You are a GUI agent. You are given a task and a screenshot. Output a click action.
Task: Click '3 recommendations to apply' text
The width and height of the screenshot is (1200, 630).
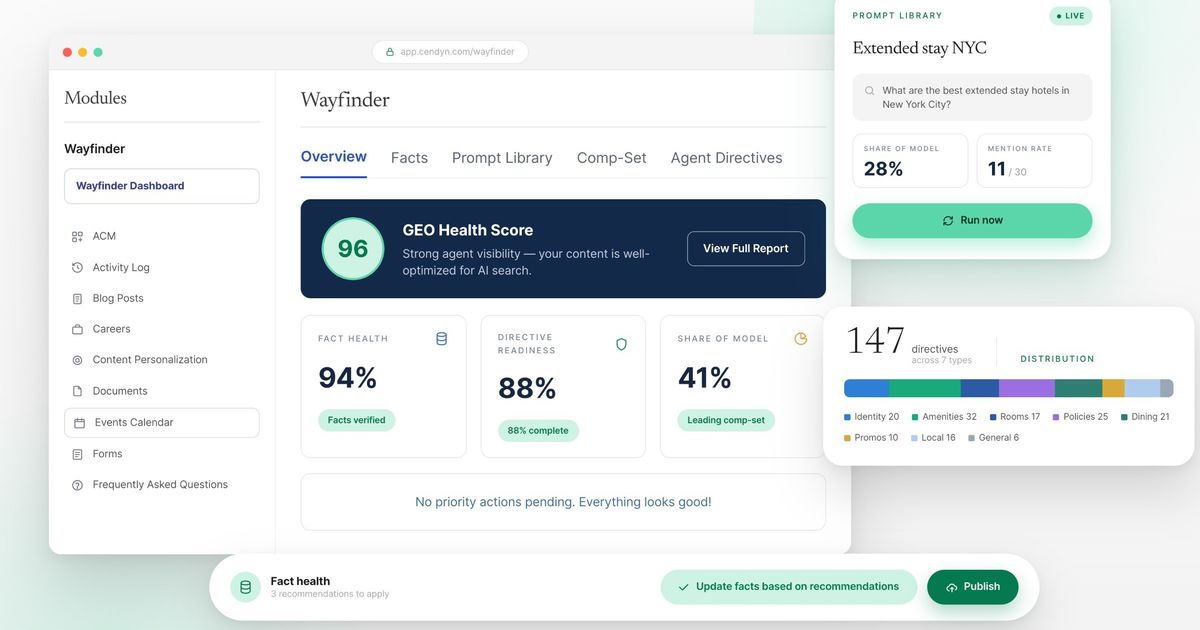click(x=330, y=595)
